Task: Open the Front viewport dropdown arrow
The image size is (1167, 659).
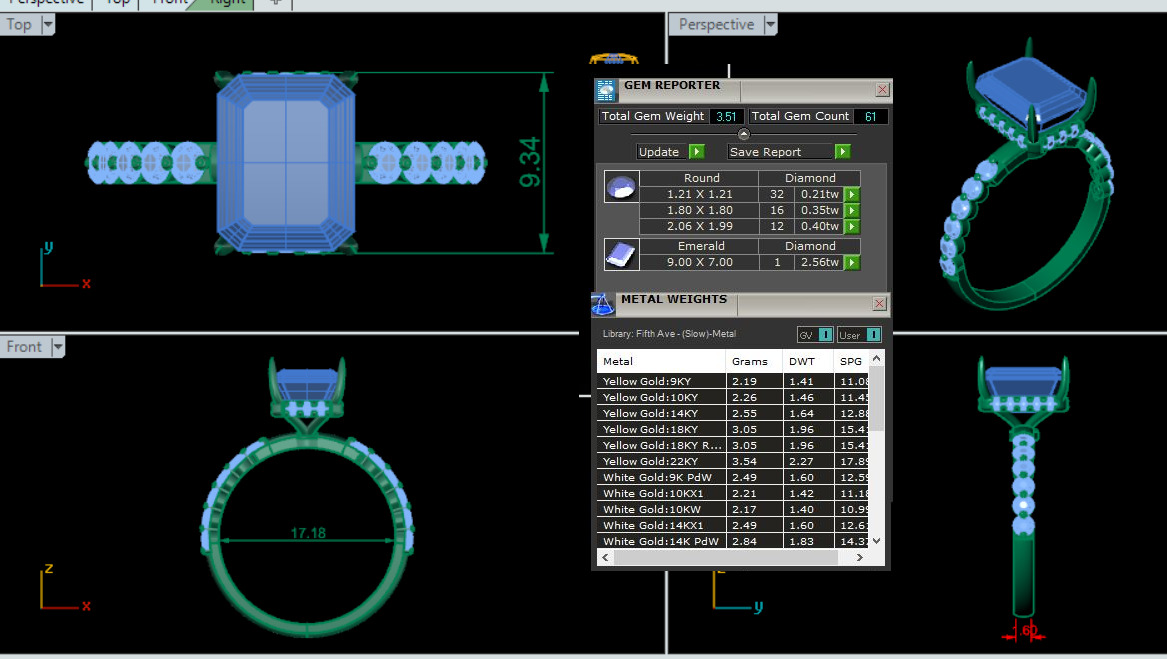Action: tap(57, 347)
